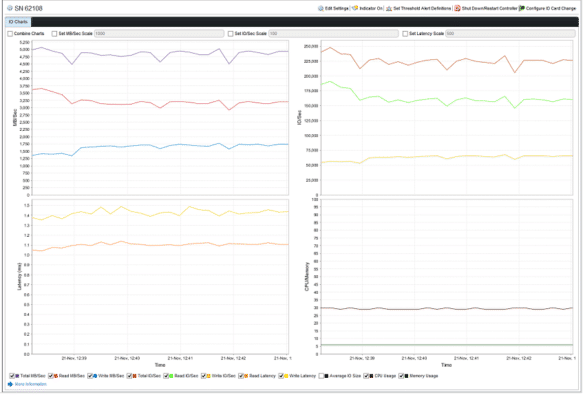This screenshot has width=585, height=395.
Task: Open Set Threshold Alert Definitions icon
Action: (389, 8)
